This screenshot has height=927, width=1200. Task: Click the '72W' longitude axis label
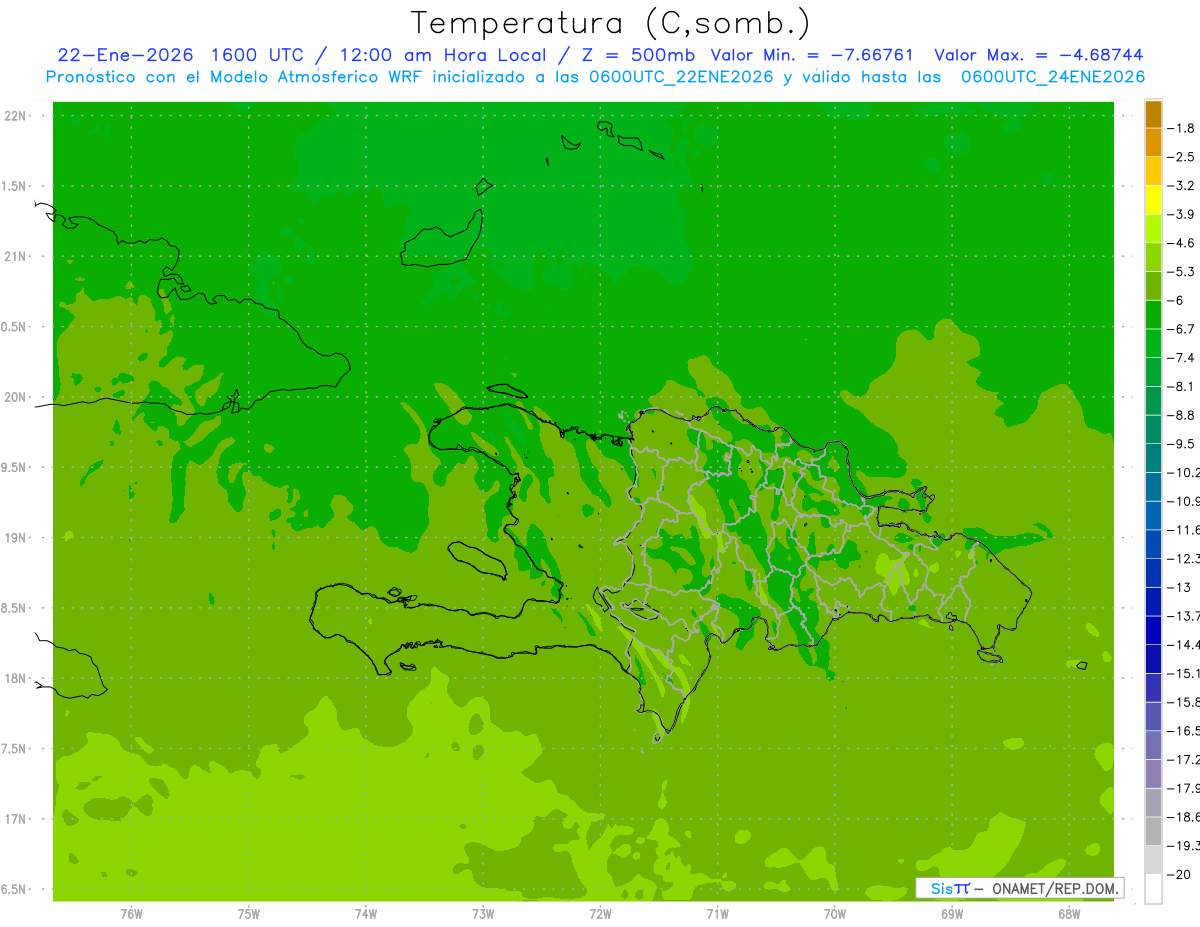pyautogui.click(x=600, y=914)
